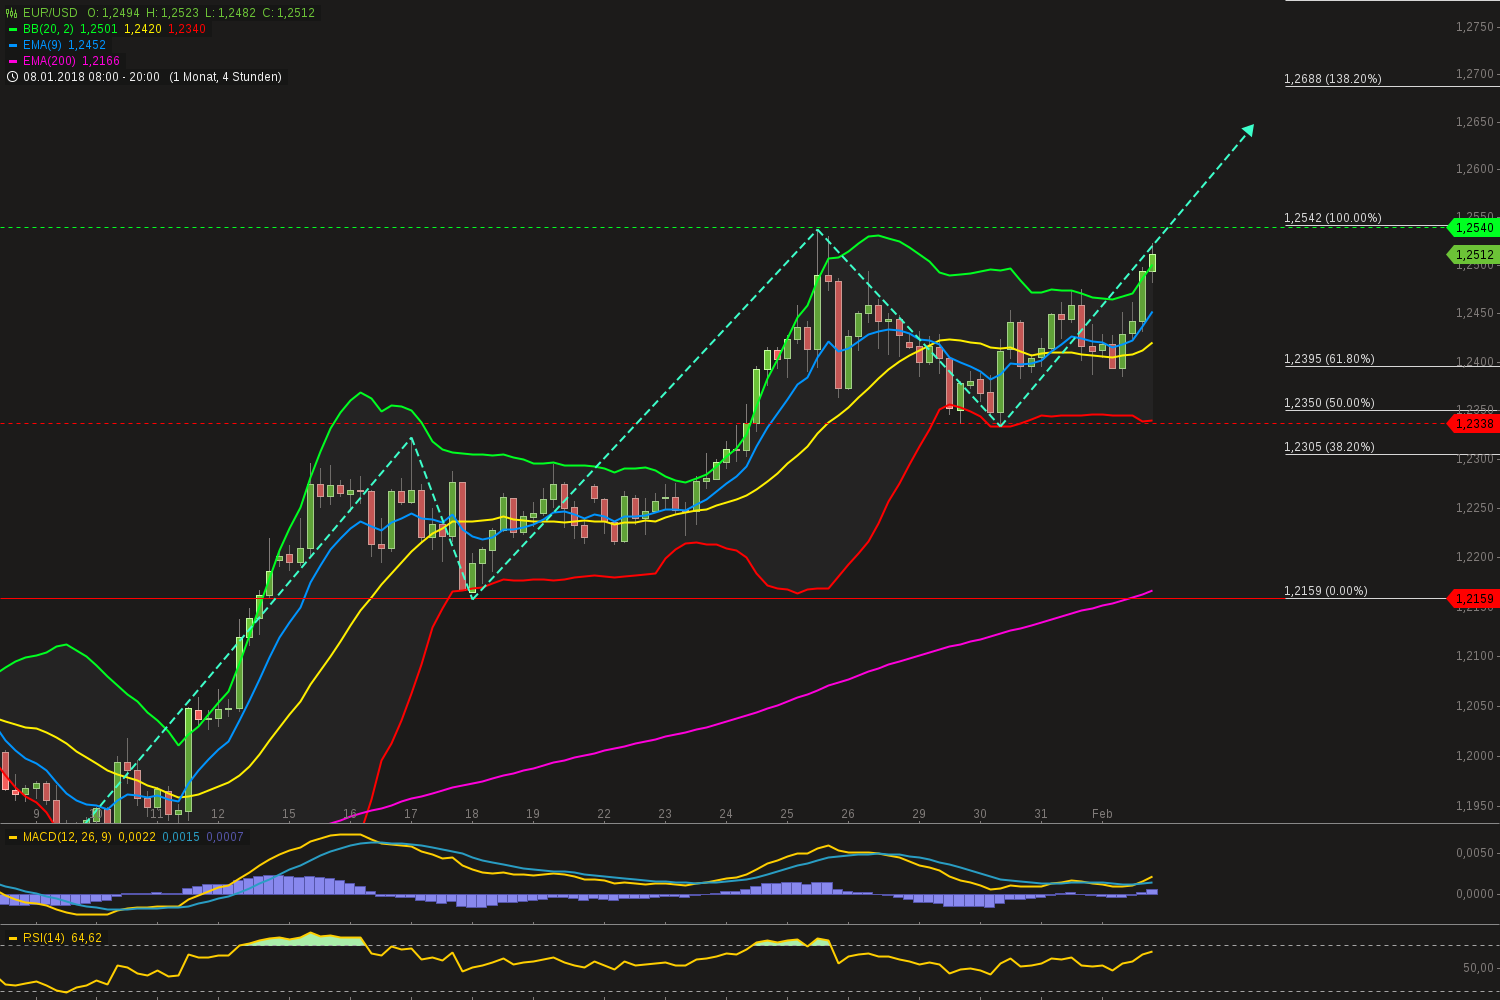Click the Fibonacci label 1,2350 (50.00%)
Image resolution: width=1500 pixels, height=1000 pixels.
[x=1330, y=403]
